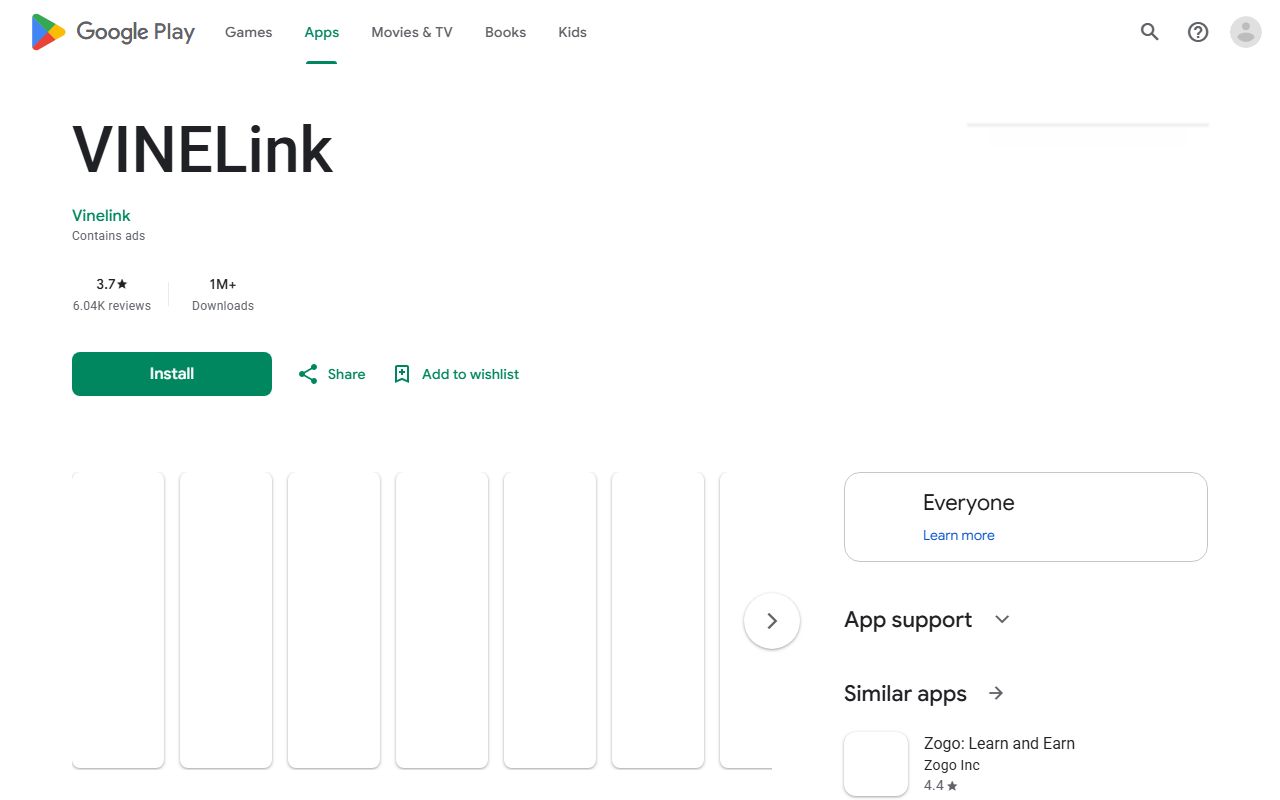The image size is (1280, 800).
Task: Go to the Similar apps arrow
Action: [996, 693]
